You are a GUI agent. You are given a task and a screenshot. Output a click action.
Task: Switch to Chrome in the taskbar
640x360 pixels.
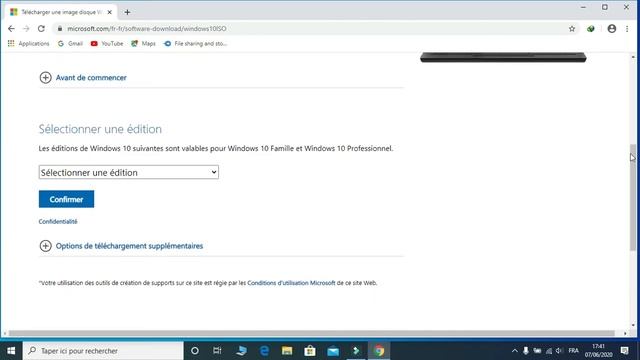(379, 351)
